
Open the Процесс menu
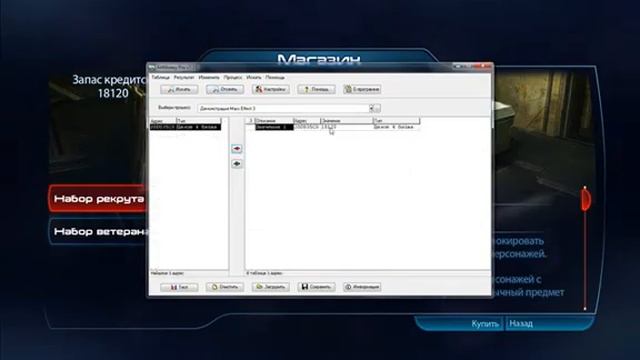pyautogui.click(x=233, y=77)
